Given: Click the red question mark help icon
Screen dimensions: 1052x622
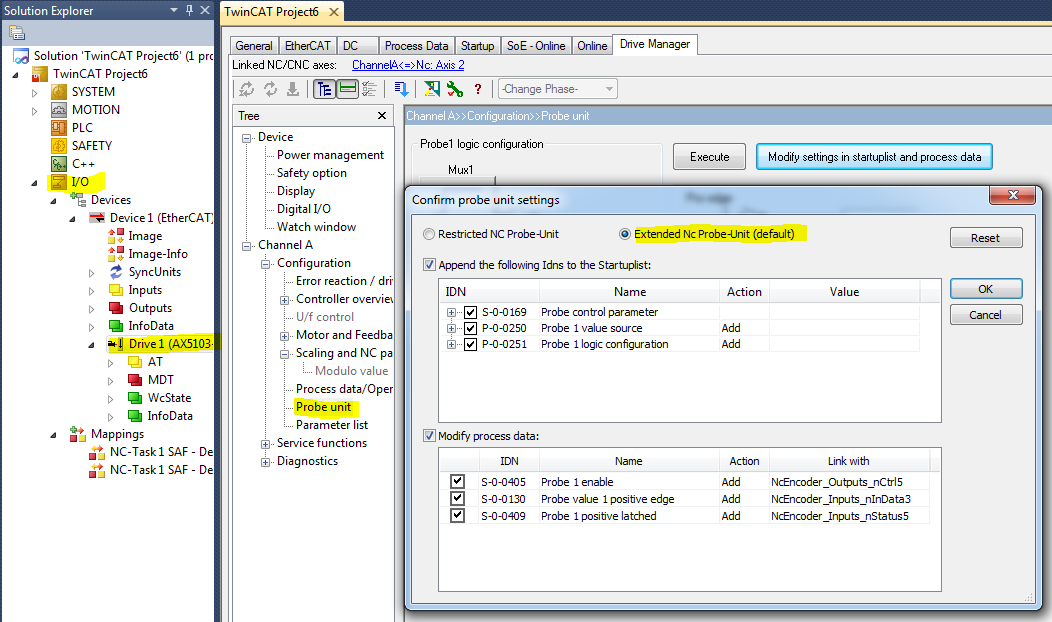Looking at the screenshot, I should [x=478, y=89].
